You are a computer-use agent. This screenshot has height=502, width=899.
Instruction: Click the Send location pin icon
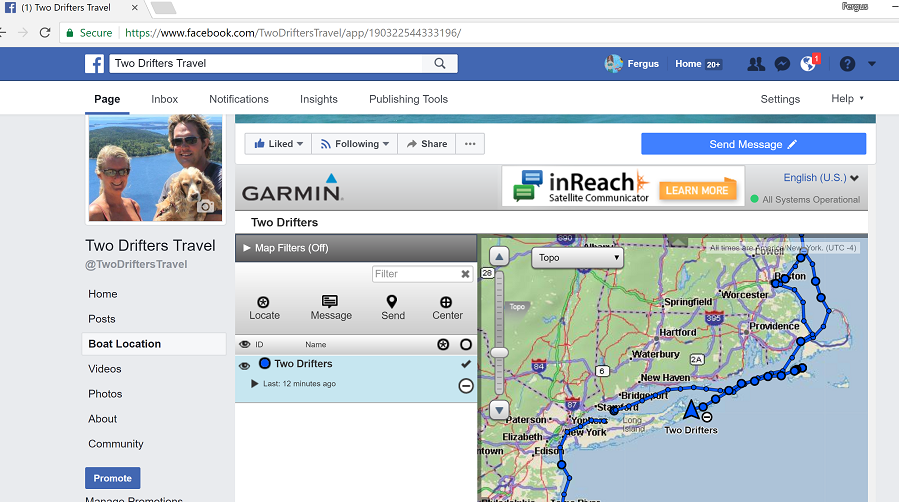click(x=392, y=301)
